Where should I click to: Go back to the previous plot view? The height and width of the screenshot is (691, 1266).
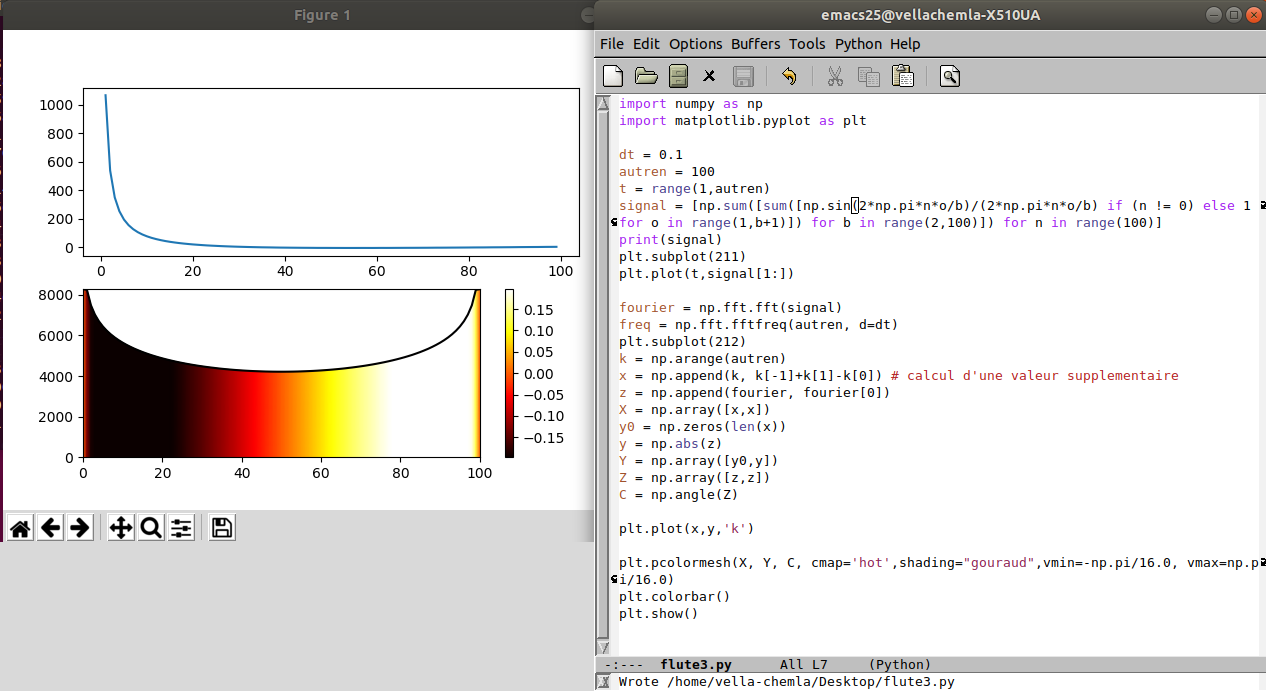pyautogui.click(x=50, y=528)
